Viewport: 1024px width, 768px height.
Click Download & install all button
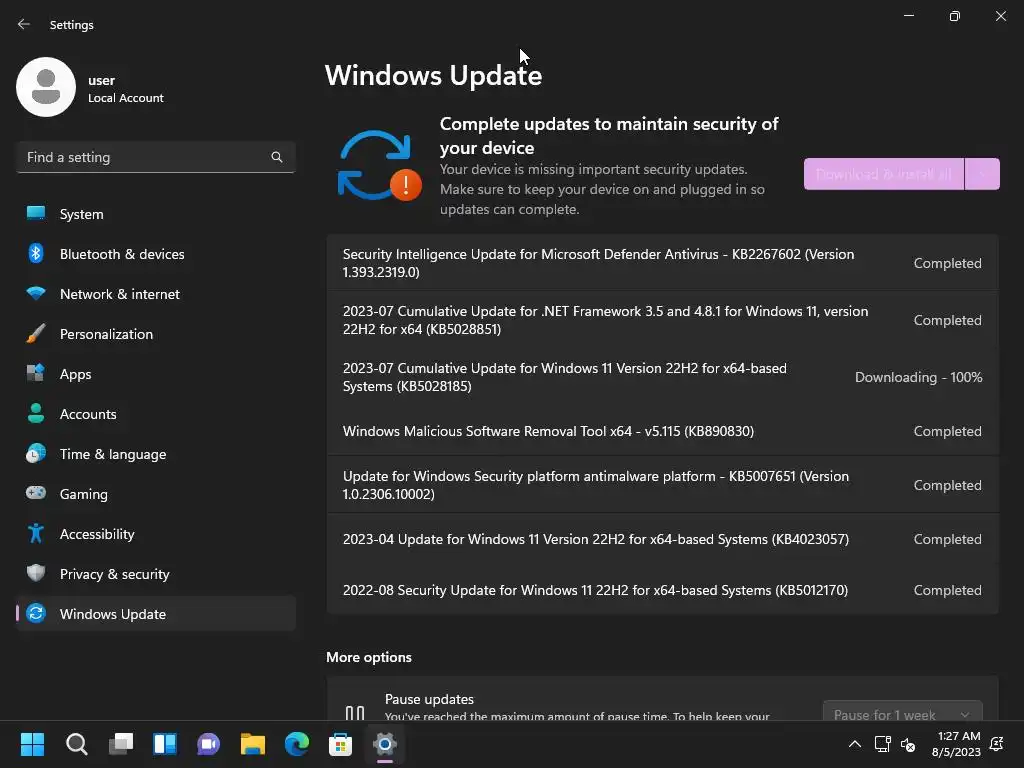pos(884,174)
